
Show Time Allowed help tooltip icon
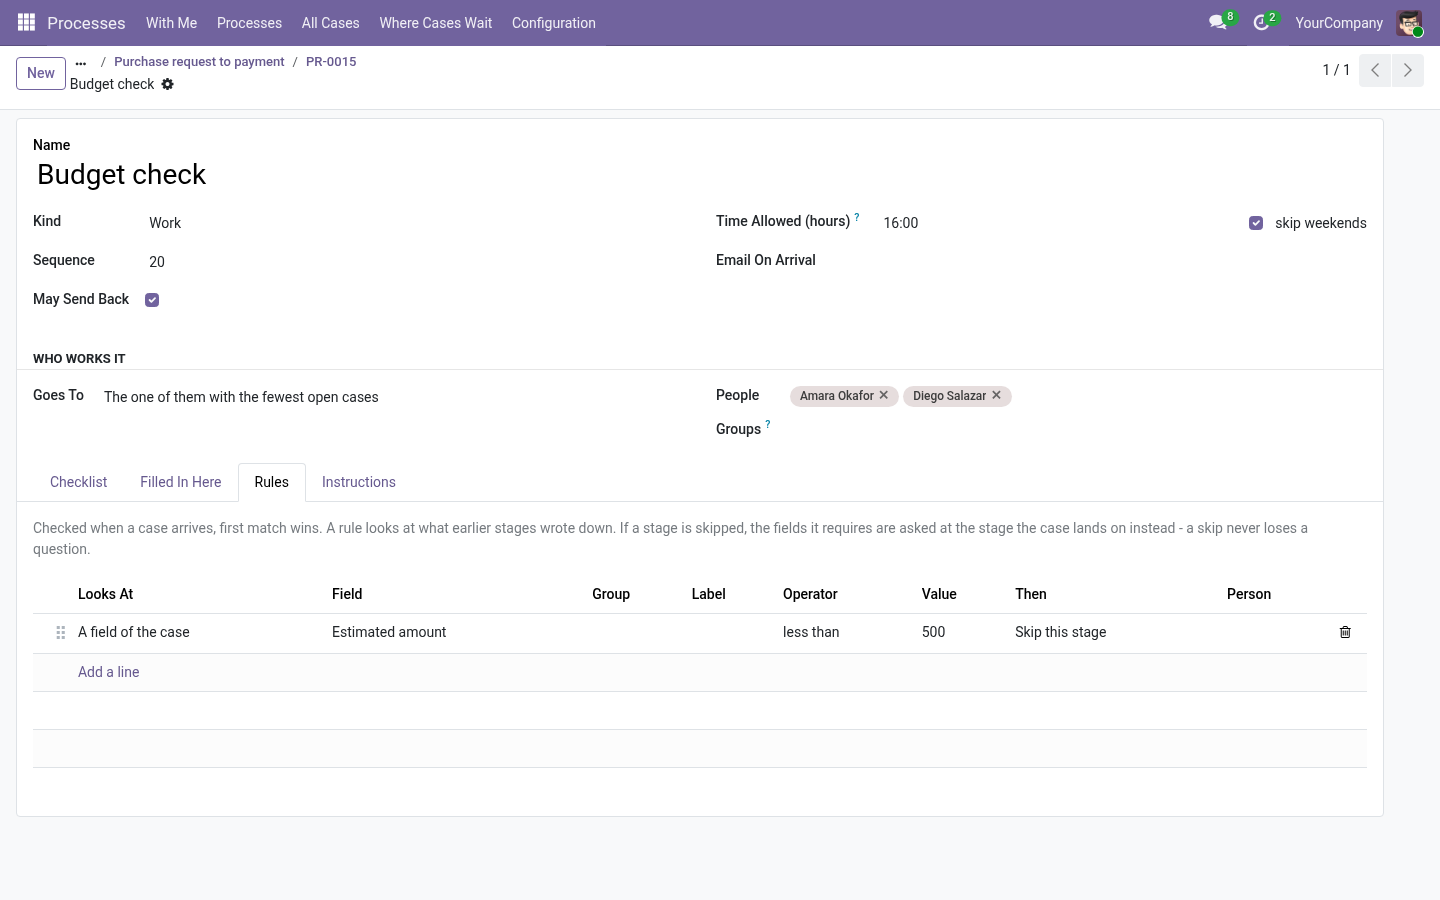pos(857,216)
